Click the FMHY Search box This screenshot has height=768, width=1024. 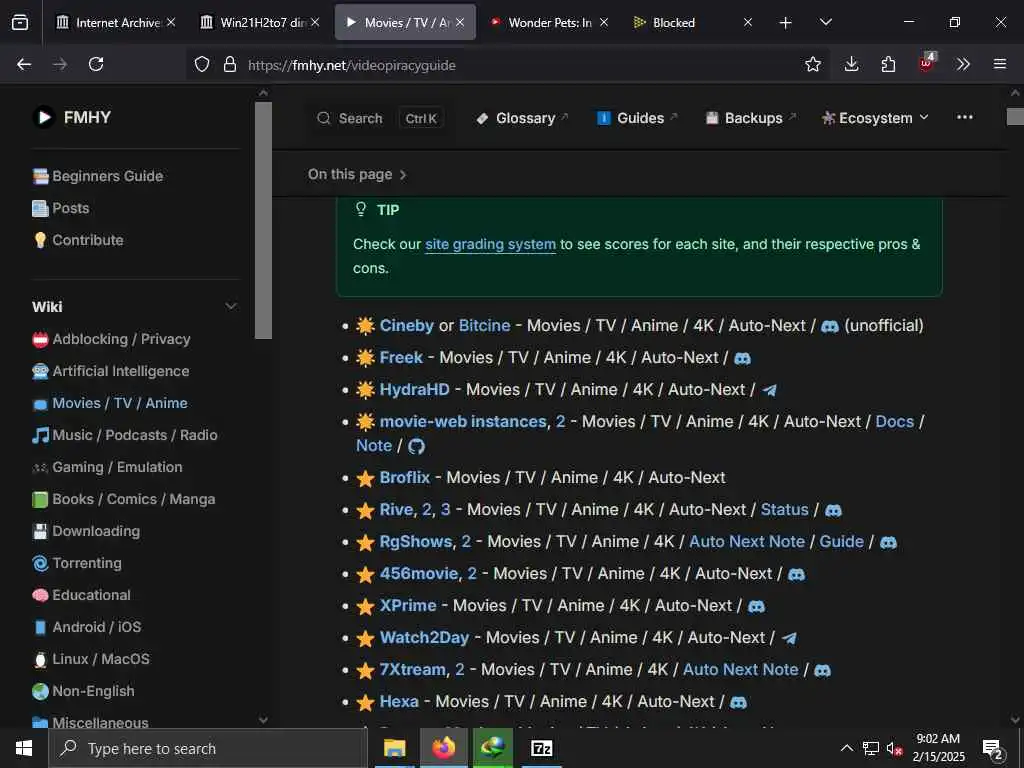[379, 118]
